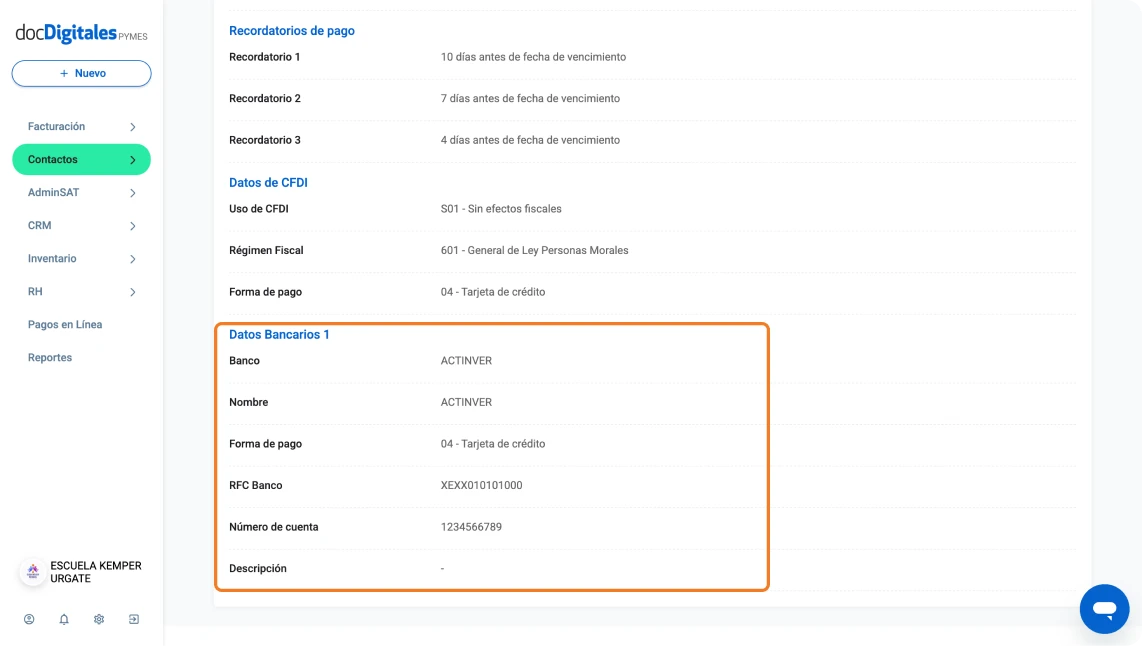Expand the RH chevron
Screen dimensions: 1142x646
tap(133, 292)
